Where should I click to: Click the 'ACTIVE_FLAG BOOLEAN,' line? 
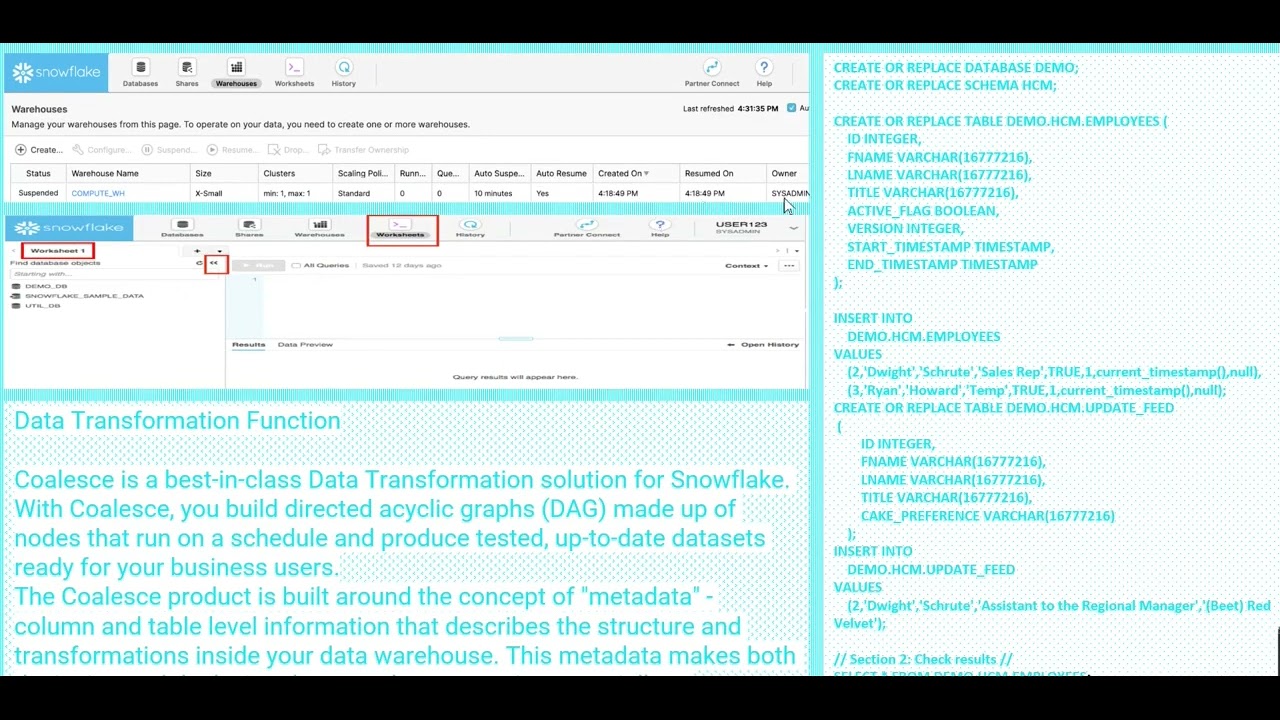tap(923, 211)
